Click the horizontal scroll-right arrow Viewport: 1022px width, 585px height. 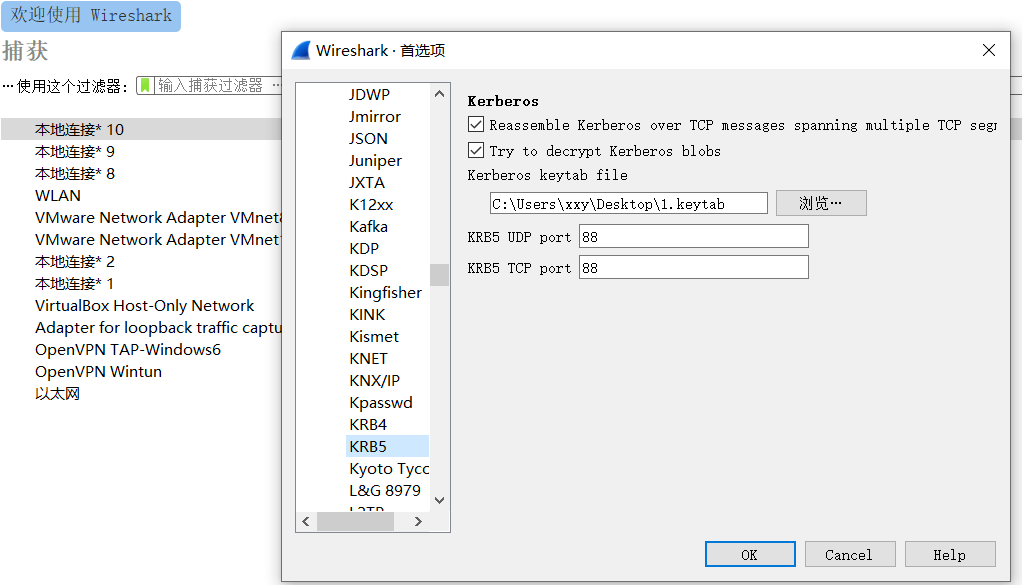click(418, 521)
